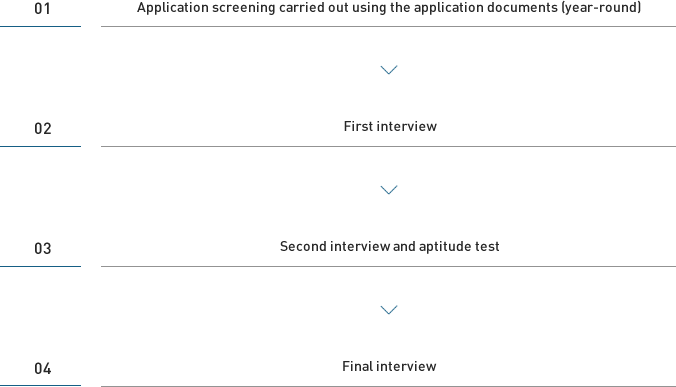Click the First interview step label
Viewport: 676px width, 387px height.
390,126
